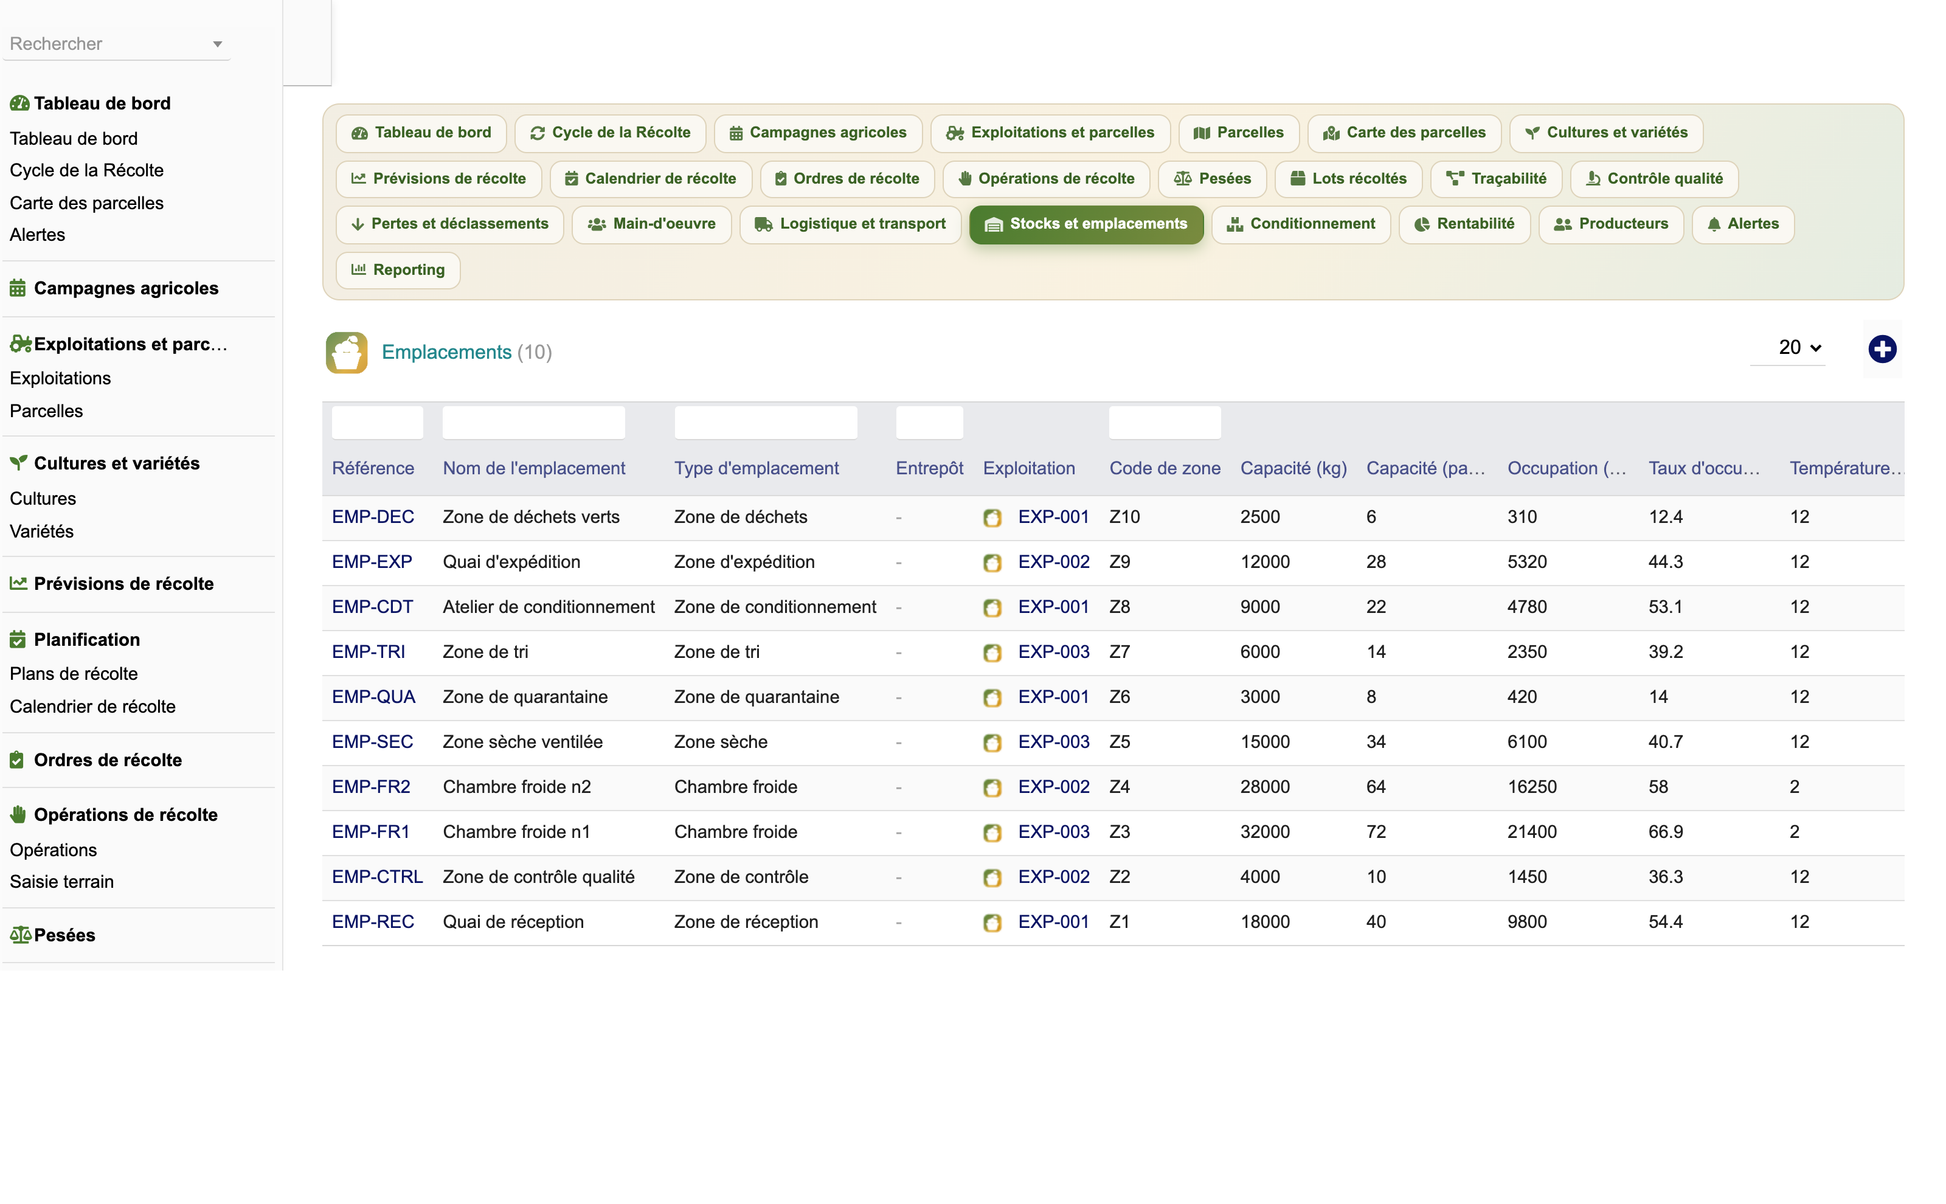The image size is (1946, 1204).
Task: Click the Code de zone filter field
Action: [x=1165, y=423]
